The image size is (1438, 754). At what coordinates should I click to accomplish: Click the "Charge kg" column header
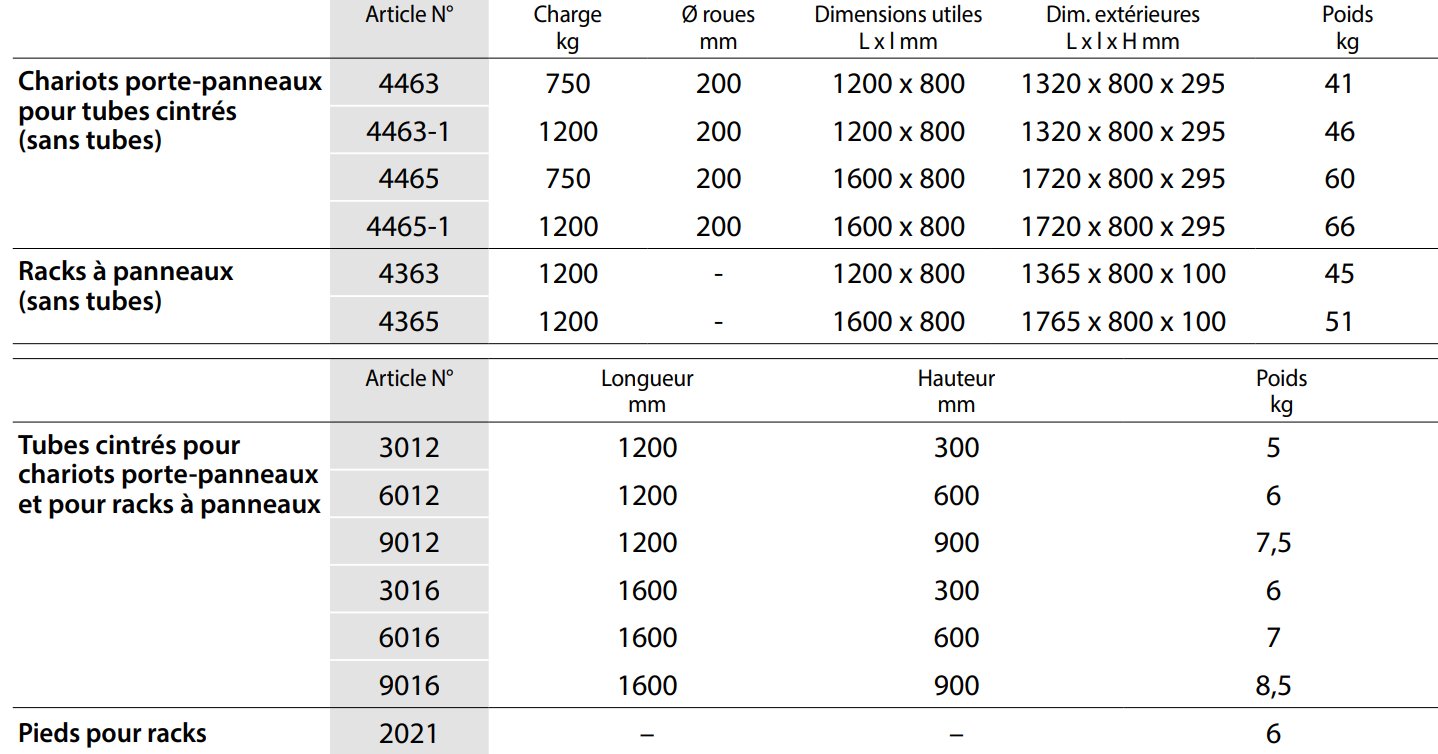click(567, 28)
